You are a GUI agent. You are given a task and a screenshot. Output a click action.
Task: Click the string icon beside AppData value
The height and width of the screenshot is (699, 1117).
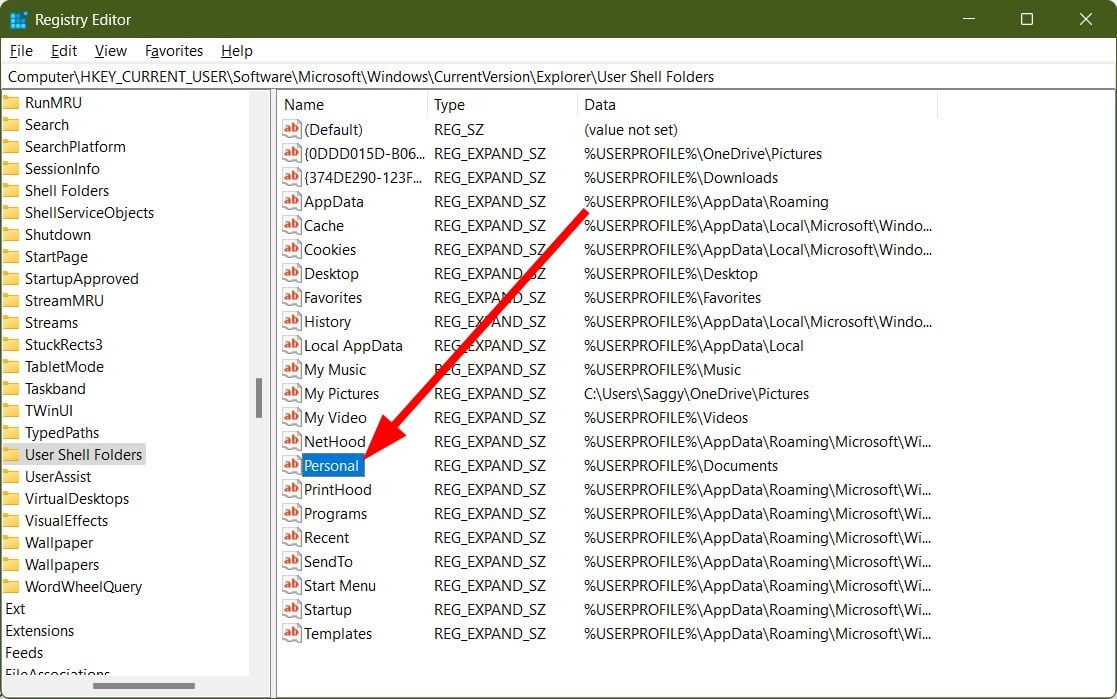click(x=291, y=201)
